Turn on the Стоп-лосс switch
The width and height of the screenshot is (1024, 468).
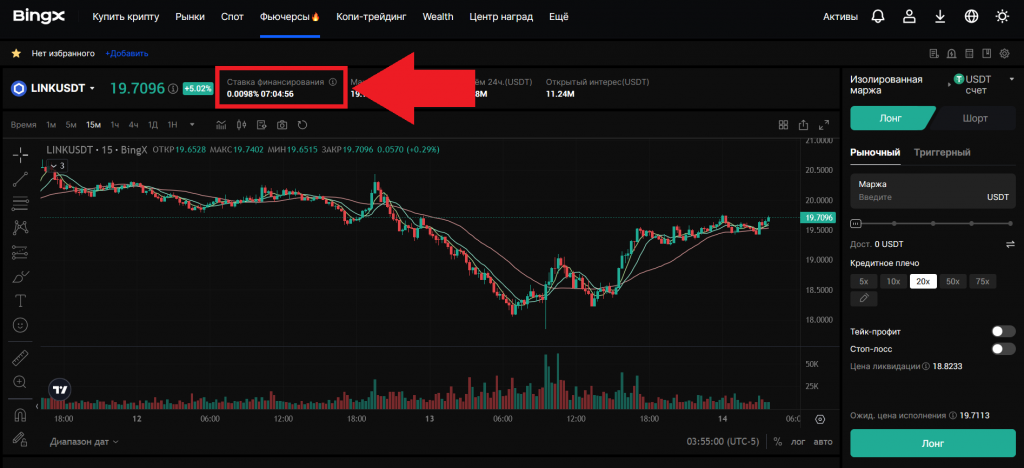[x=1002, y=348]
